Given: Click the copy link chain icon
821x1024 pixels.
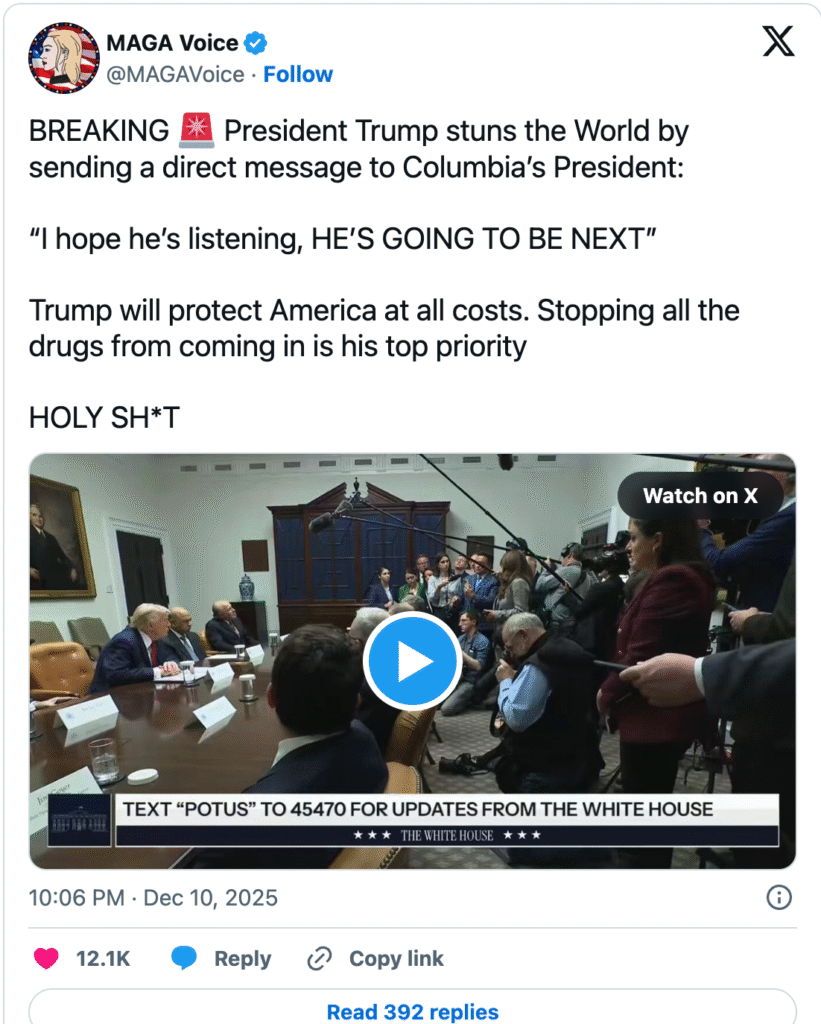Looking at the screenshot, I should [x=319, y=959].
